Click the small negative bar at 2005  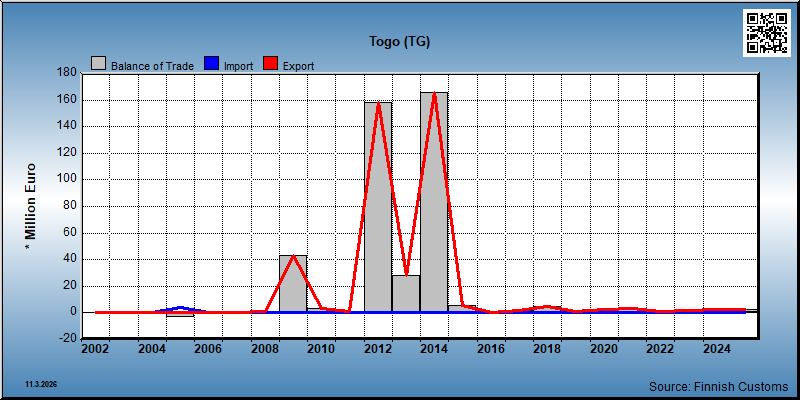point(180,314)
